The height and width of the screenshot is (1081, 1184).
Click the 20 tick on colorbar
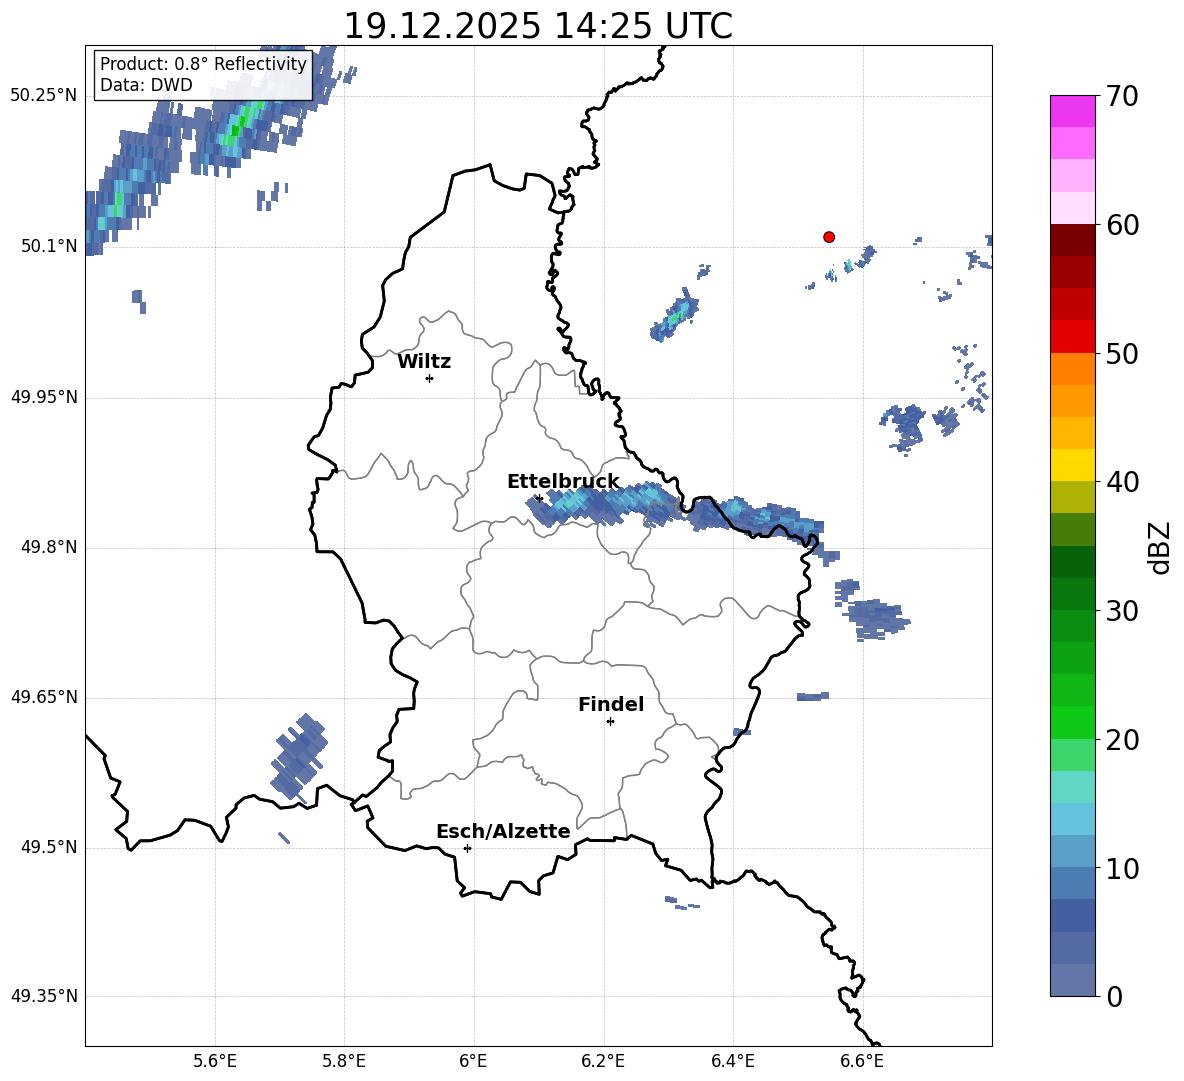1121,739
